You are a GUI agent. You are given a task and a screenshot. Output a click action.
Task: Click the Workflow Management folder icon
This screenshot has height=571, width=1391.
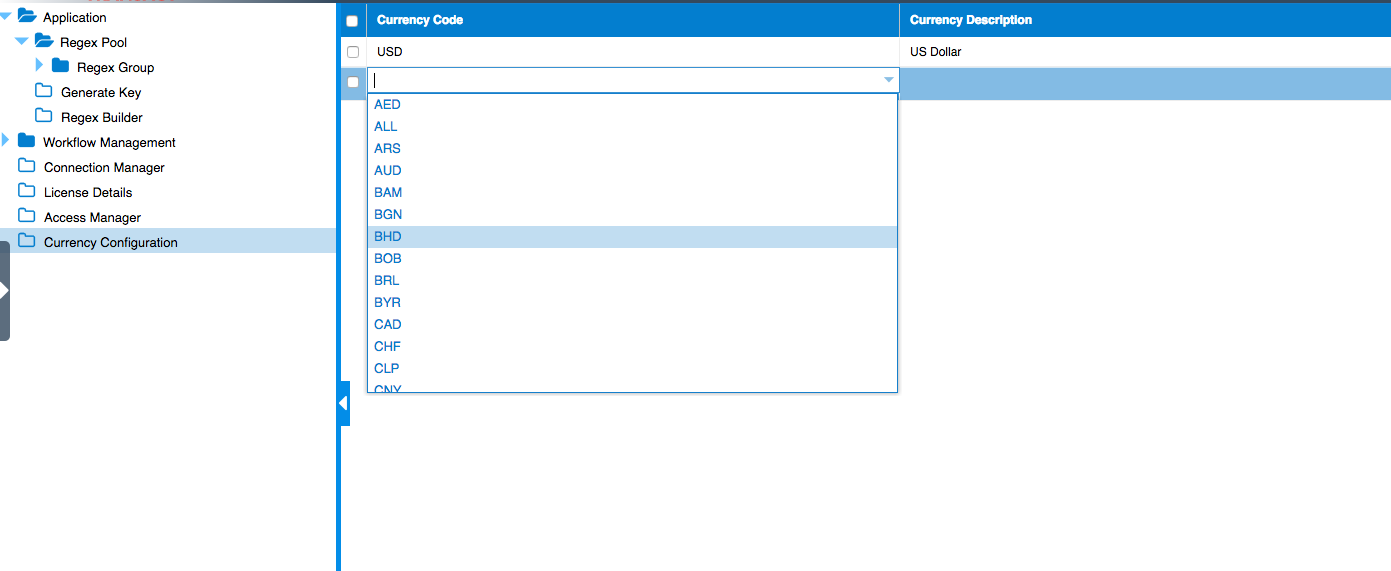(x=27, y=141)
